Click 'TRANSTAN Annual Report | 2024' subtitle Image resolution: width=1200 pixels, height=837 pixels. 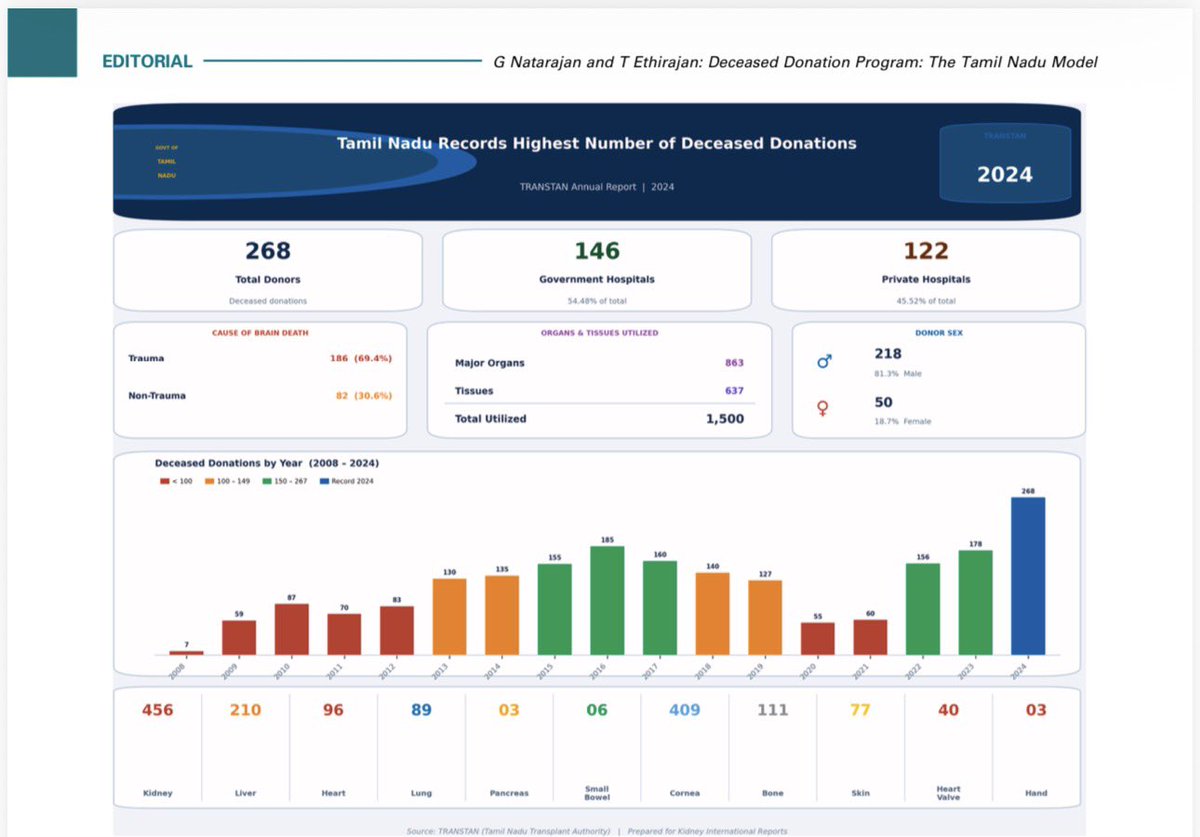597,187
